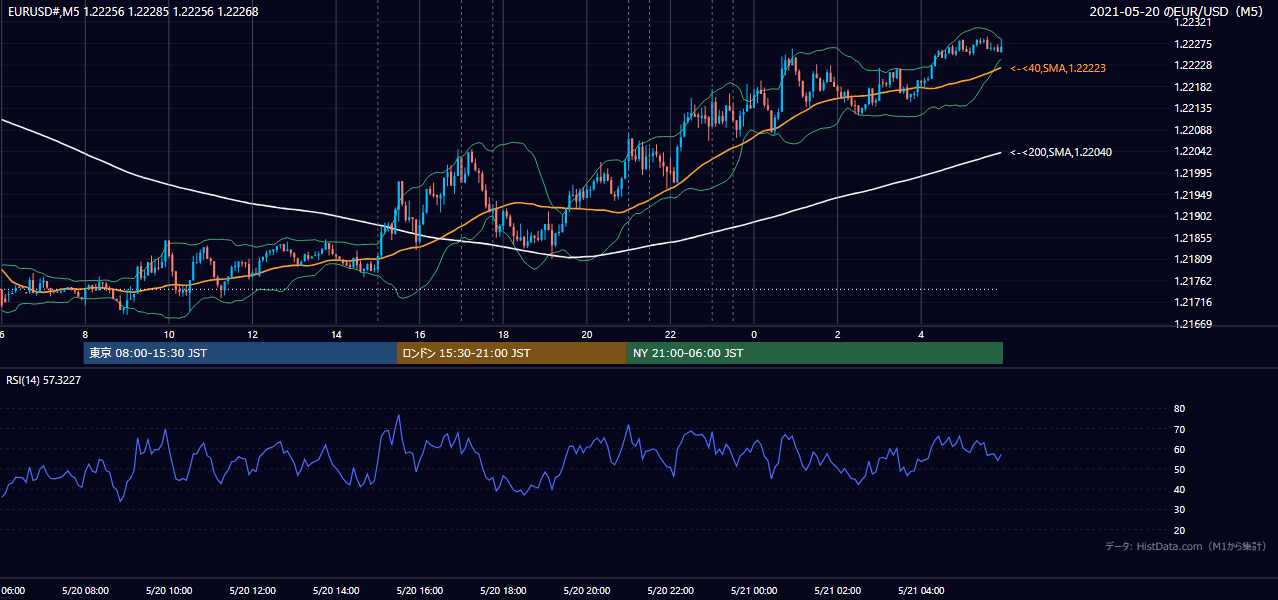
Task: Click the 1.21716 price axis label
Action: pyautogui.click(x=1193, y=302)
